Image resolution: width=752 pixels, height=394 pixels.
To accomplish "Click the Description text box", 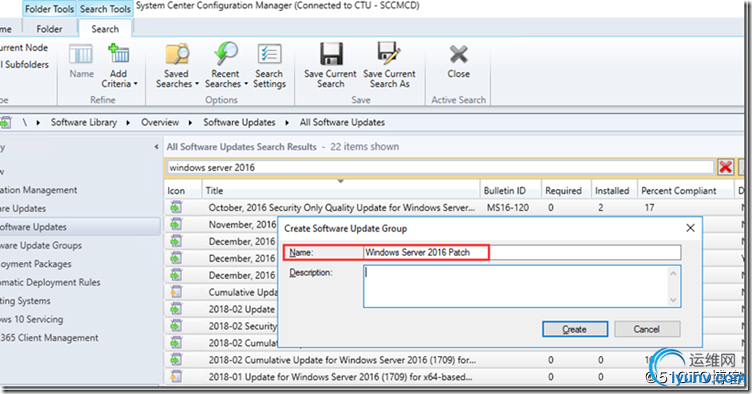I will point(522,286).
